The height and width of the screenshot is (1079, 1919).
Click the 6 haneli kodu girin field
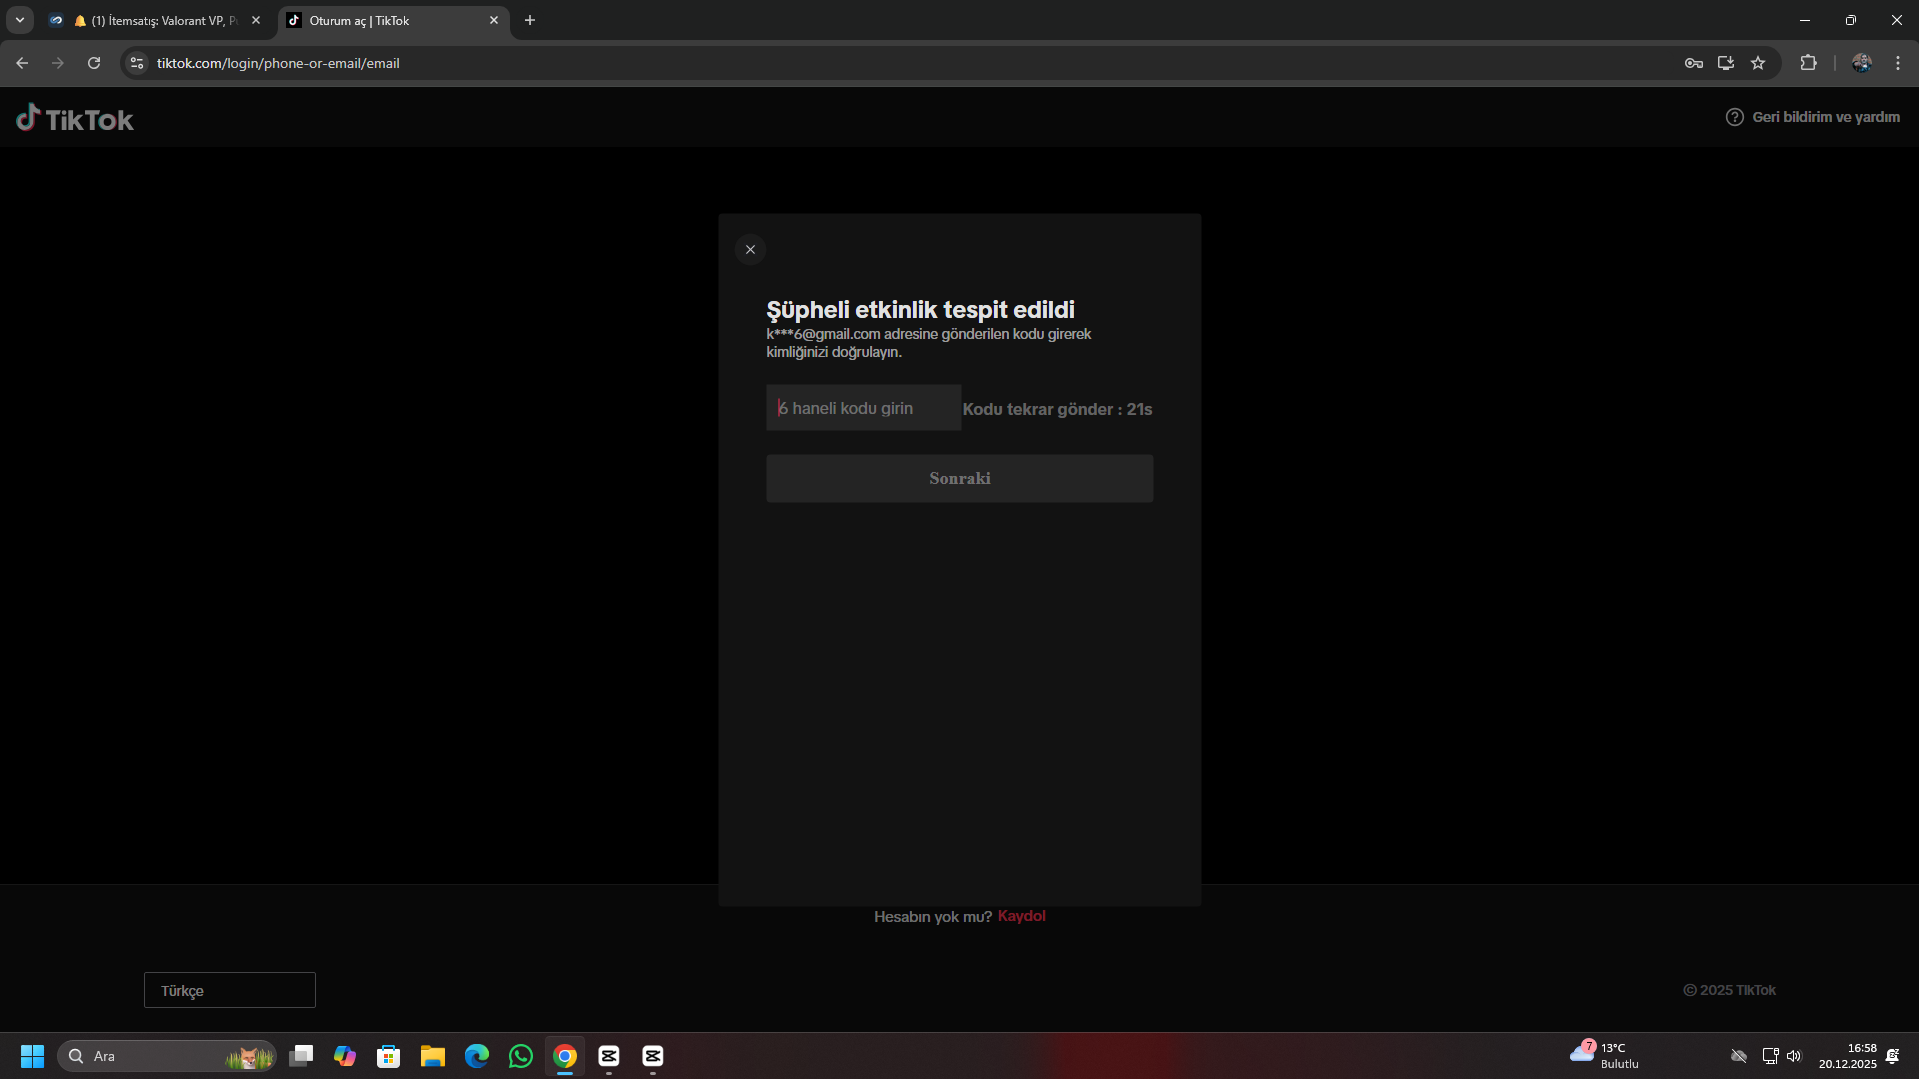click(863, 408)
